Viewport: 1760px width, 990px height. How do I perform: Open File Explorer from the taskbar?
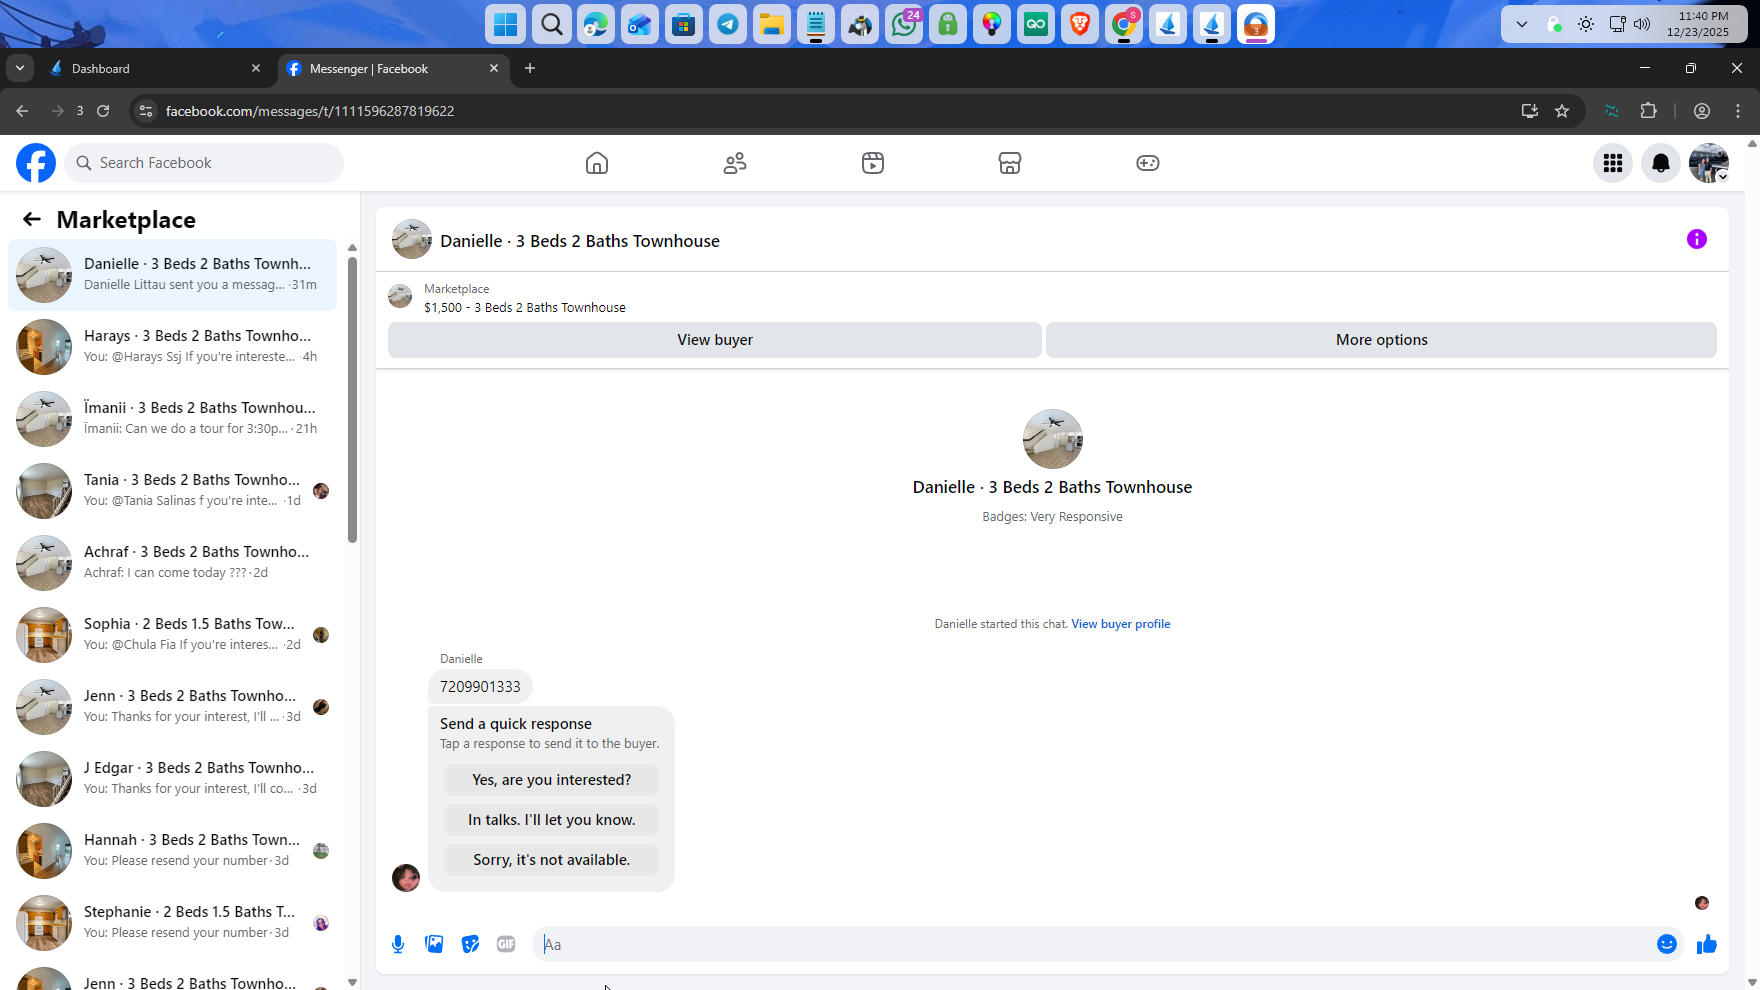click(772, 24)
